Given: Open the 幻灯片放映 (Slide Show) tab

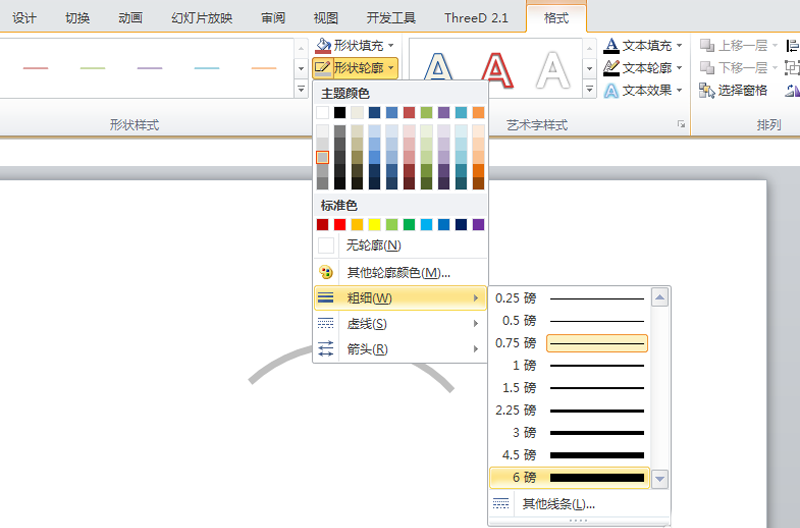Looking at the screenshot, I should (x=202, y=18).
